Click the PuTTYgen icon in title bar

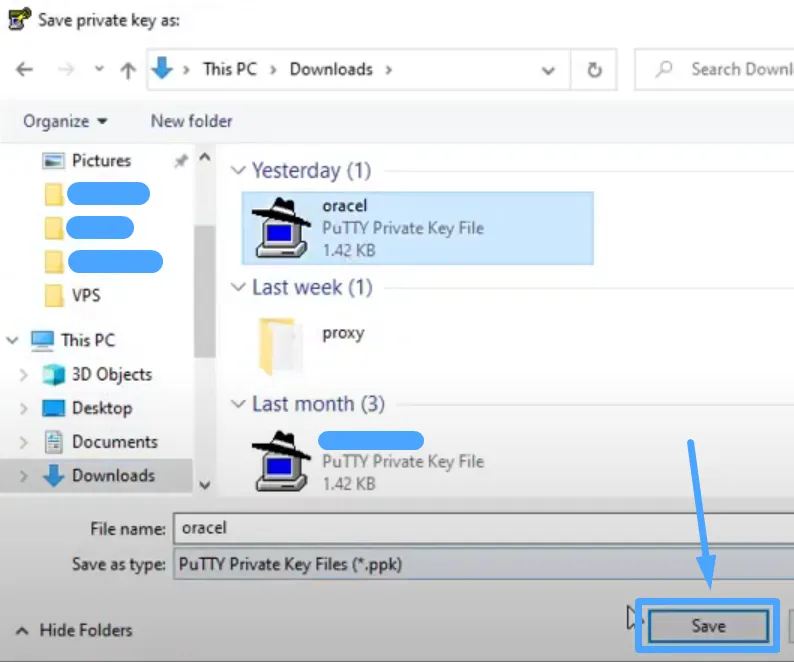20,19
